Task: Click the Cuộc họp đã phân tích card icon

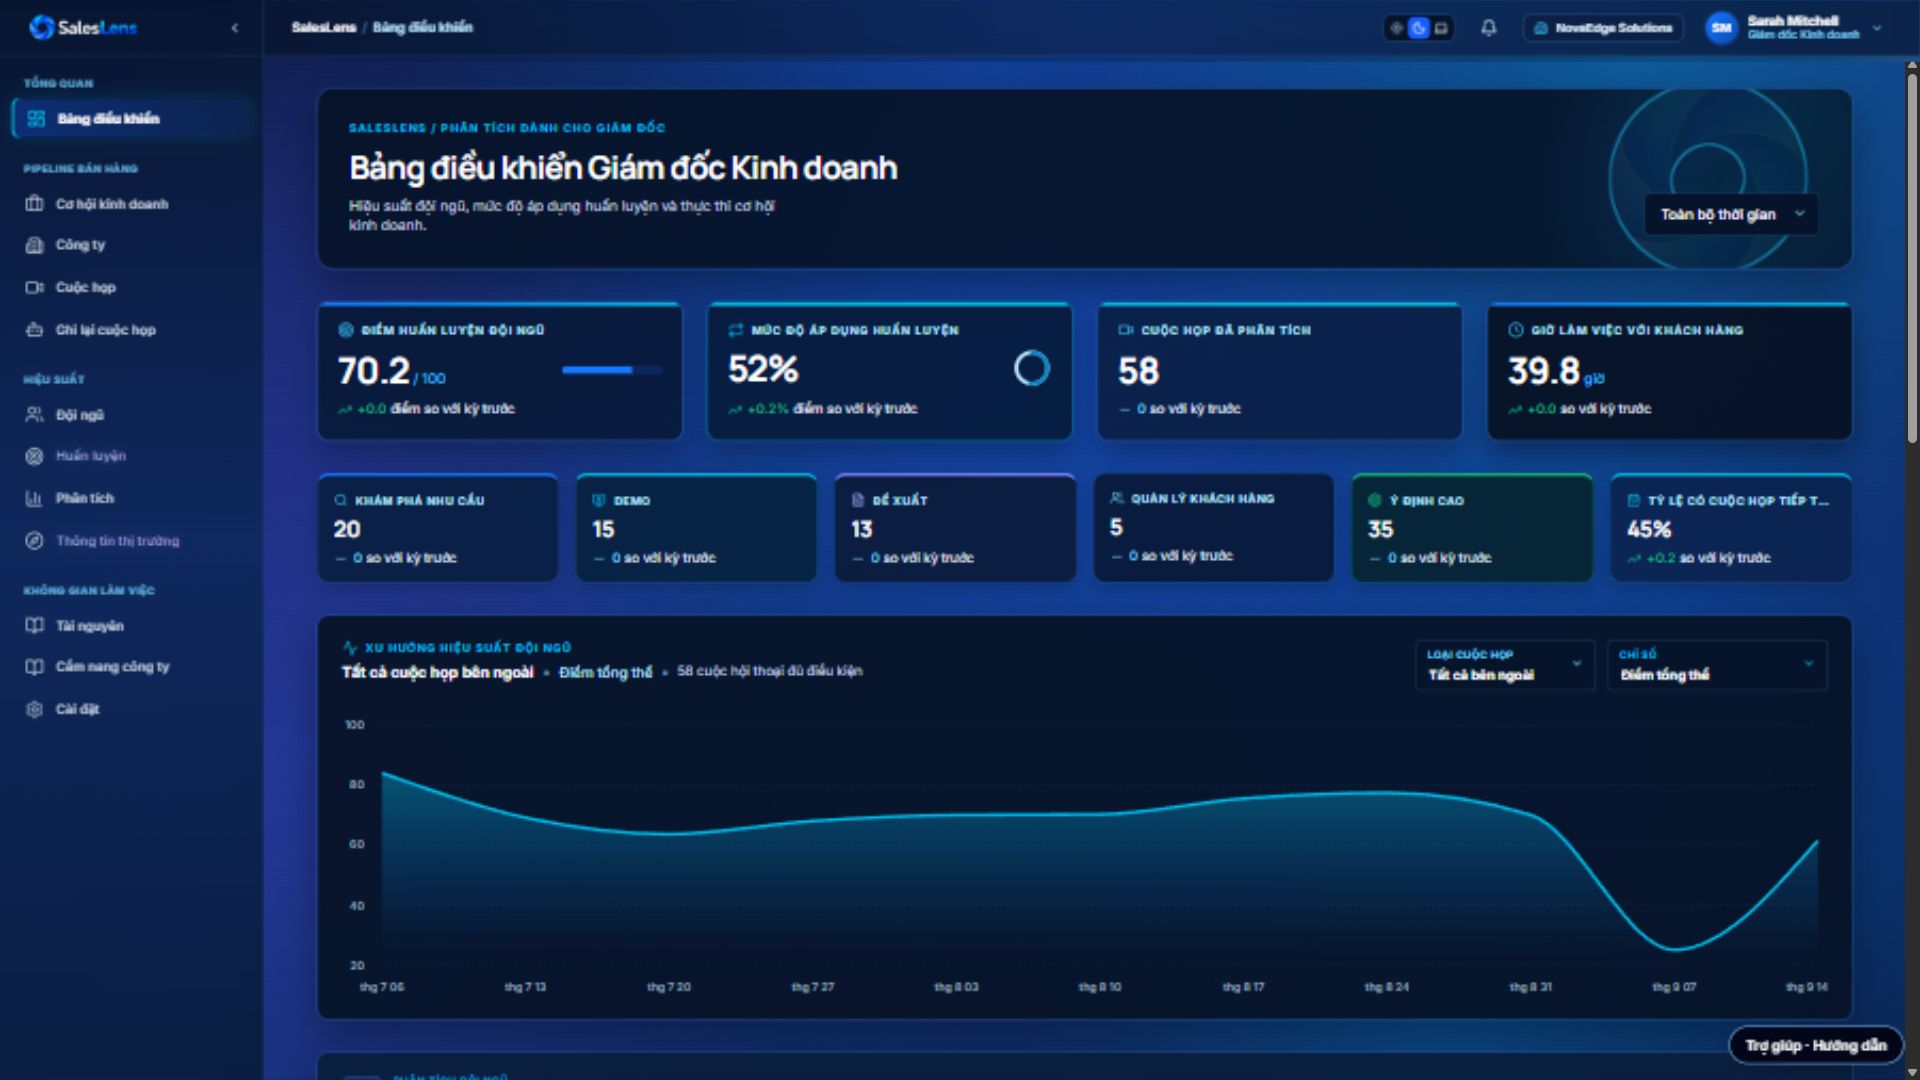Action: click(1125, 330)
